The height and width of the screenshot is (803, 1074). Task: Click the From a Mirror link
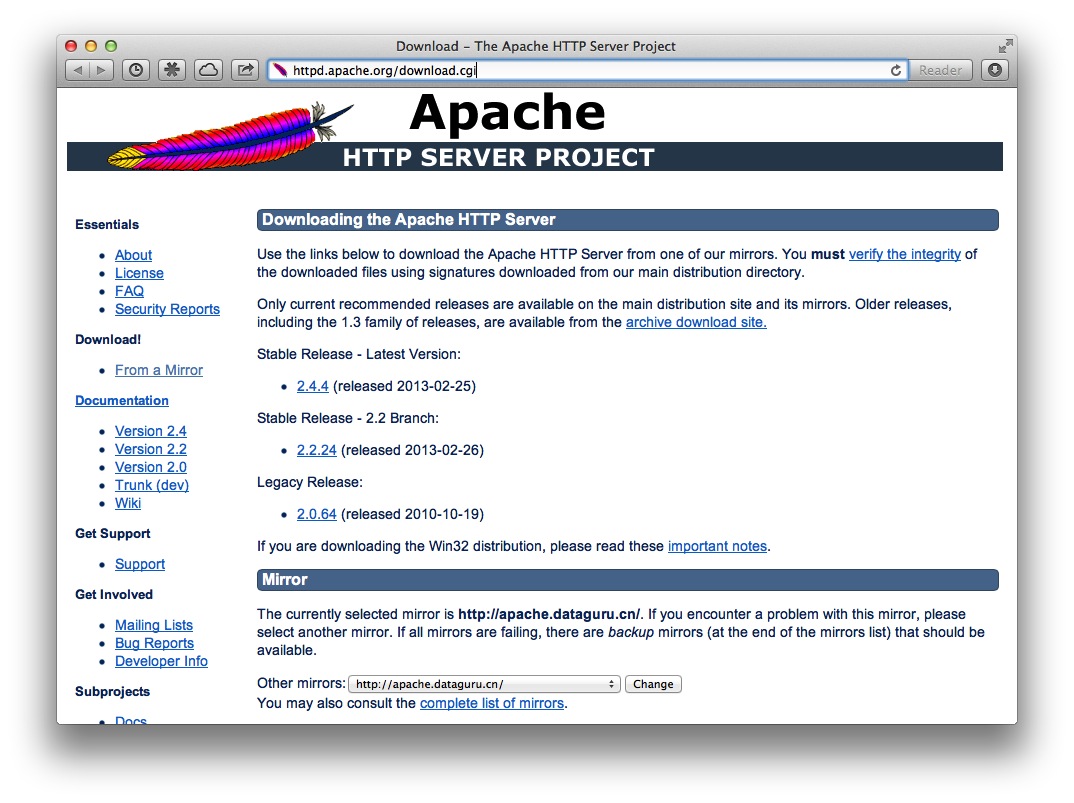(159, 370)
